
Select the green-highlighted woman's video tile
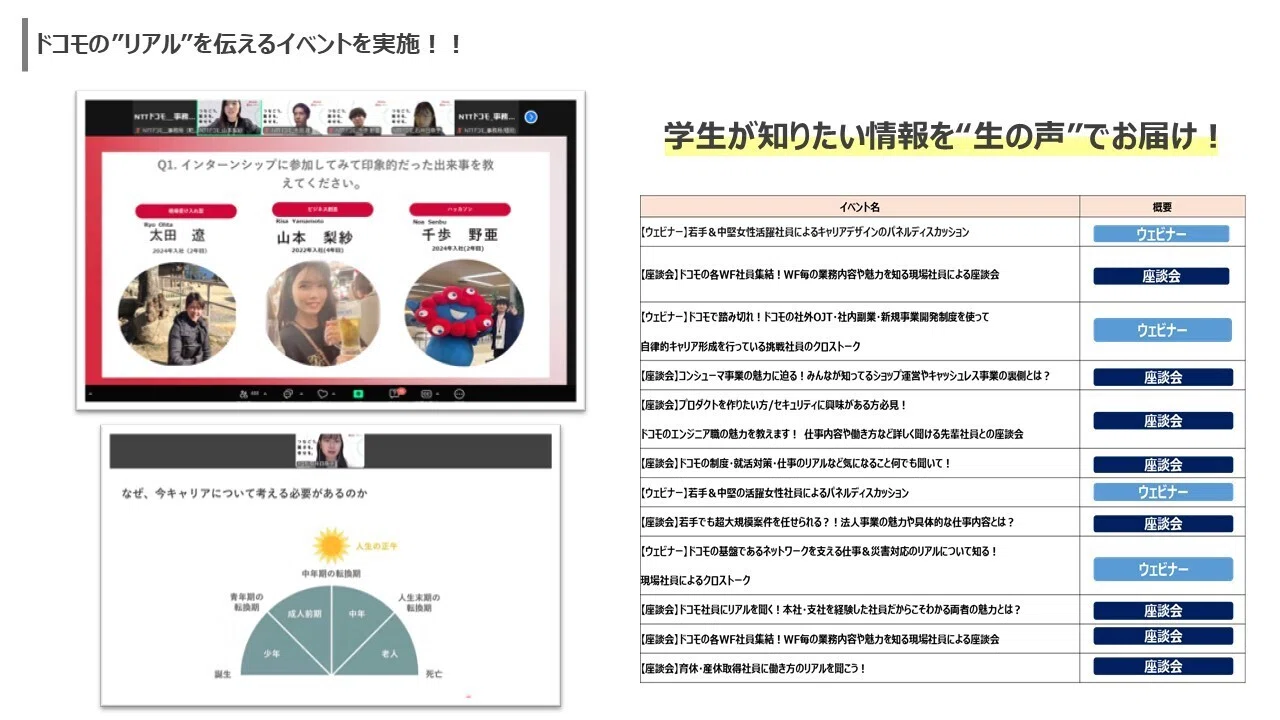click(229, 117)
